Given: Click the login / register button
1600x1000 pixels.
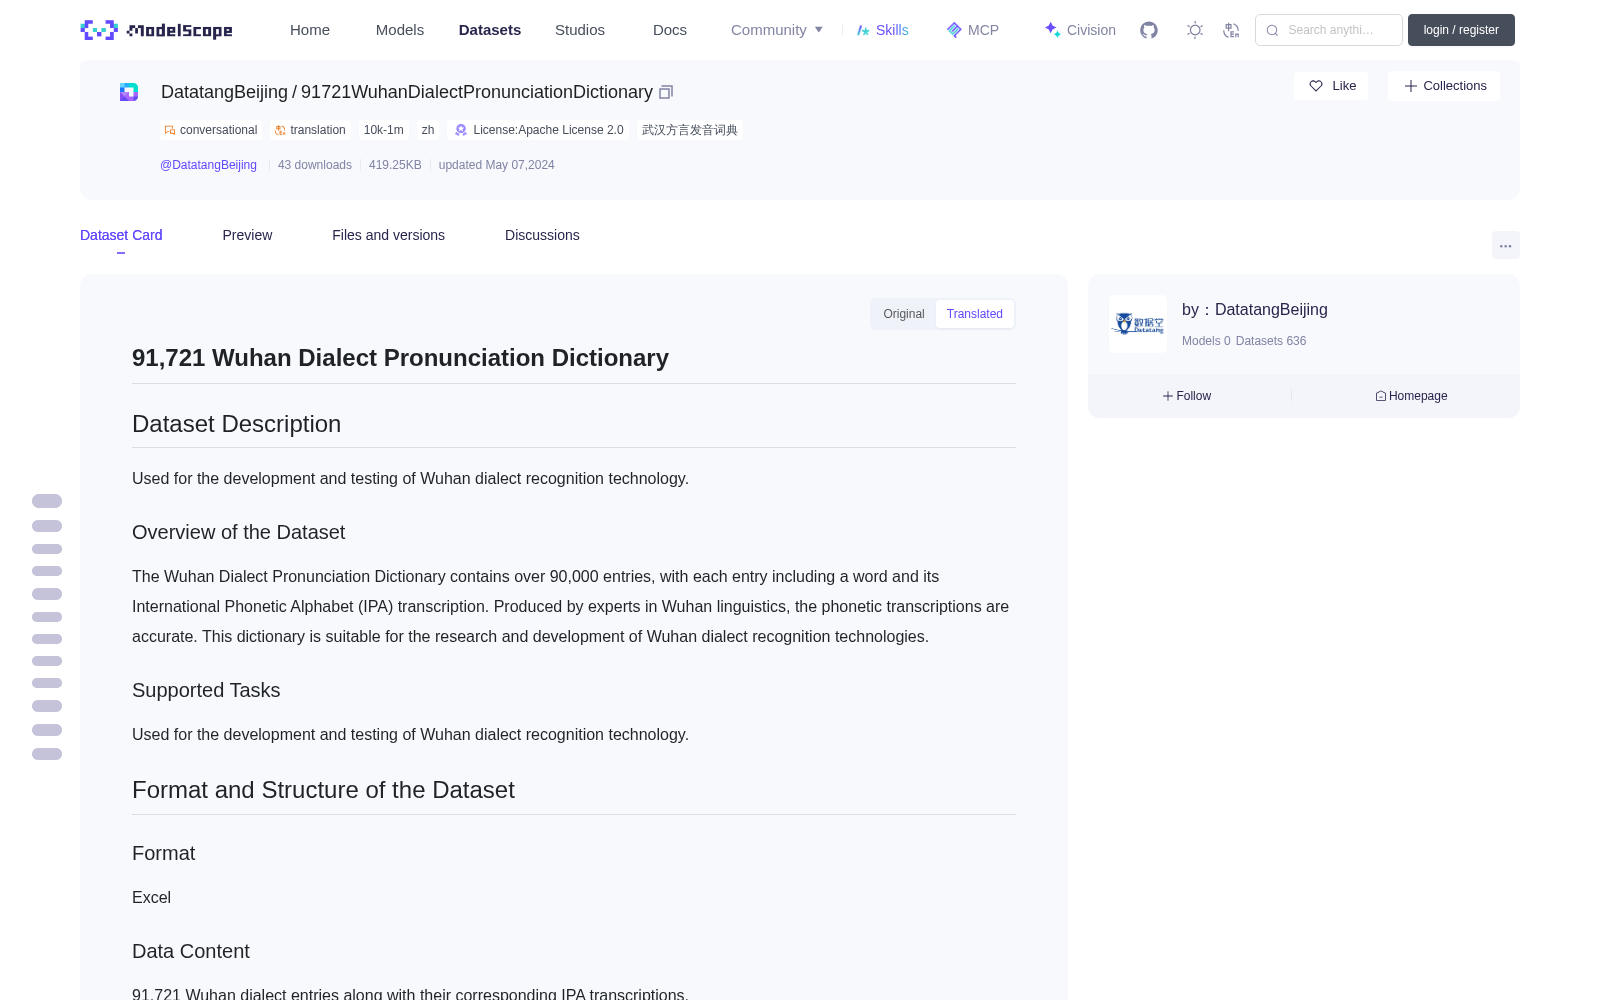Looking at the screenshot, I should pos(1461,30).
